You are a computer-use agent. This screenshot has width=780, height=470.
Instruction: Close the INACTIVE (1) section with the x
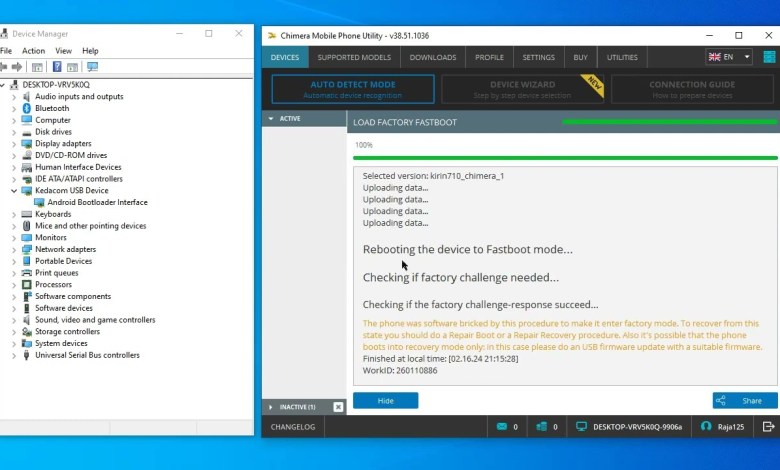tap(338, 407)
